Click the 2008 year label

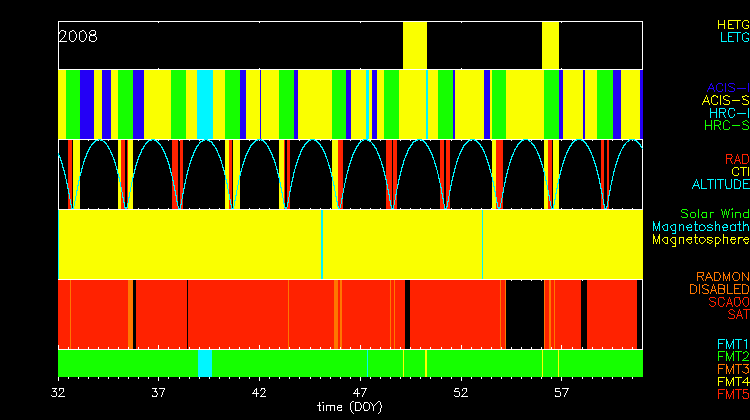tap(78, 36)
